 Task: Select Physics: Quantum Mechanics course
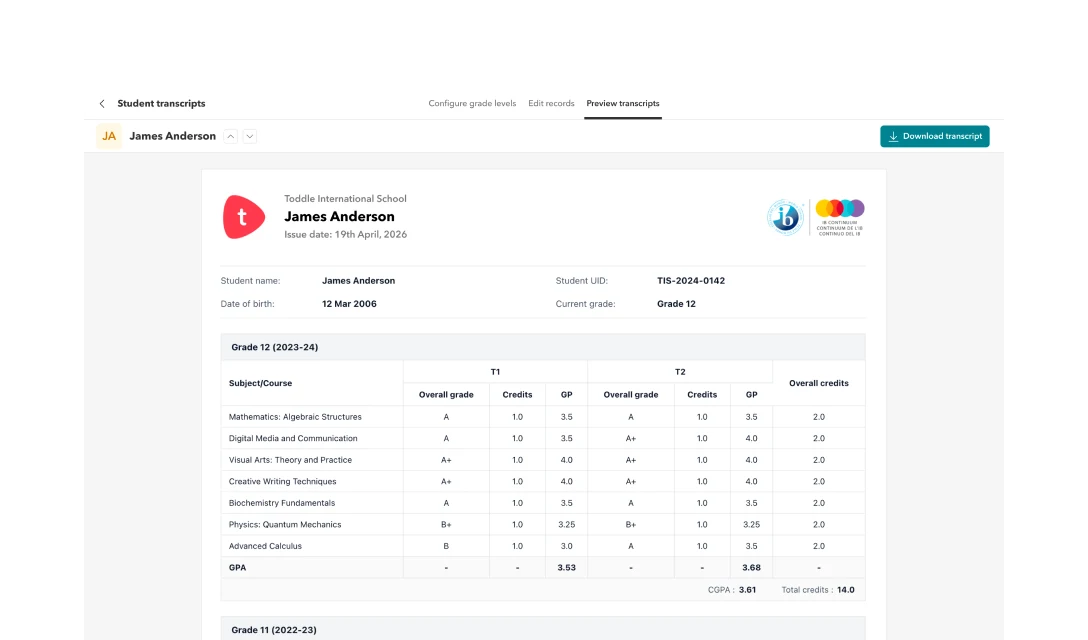pos(543,524)
